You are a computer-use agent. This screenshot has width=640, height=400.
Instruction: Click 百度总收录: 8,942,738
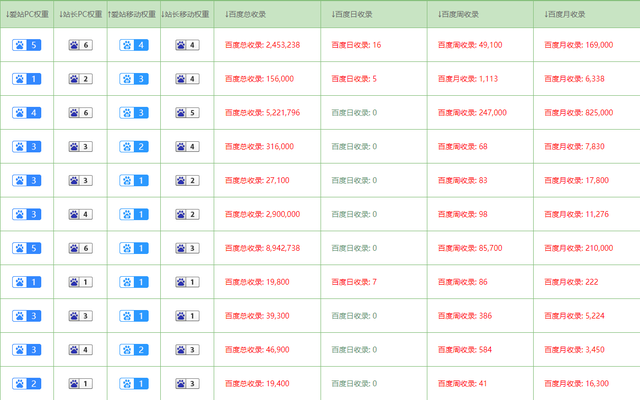tap(262, 248)
